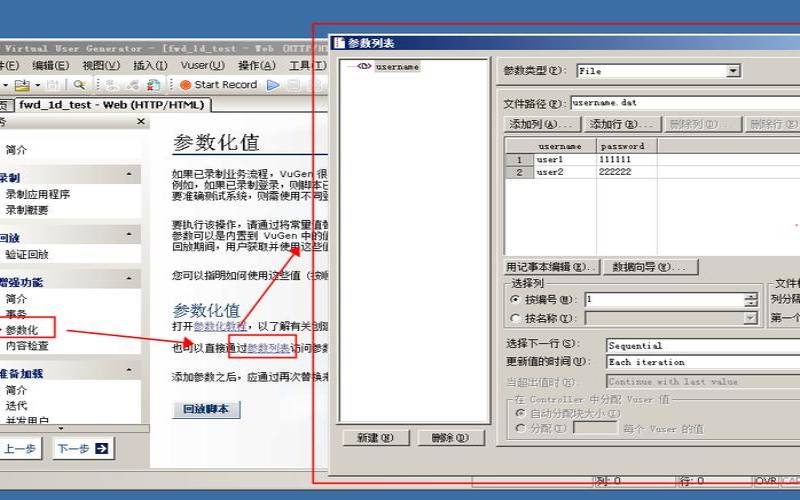Select 验证回放 in tasks pane

point(27,254)
